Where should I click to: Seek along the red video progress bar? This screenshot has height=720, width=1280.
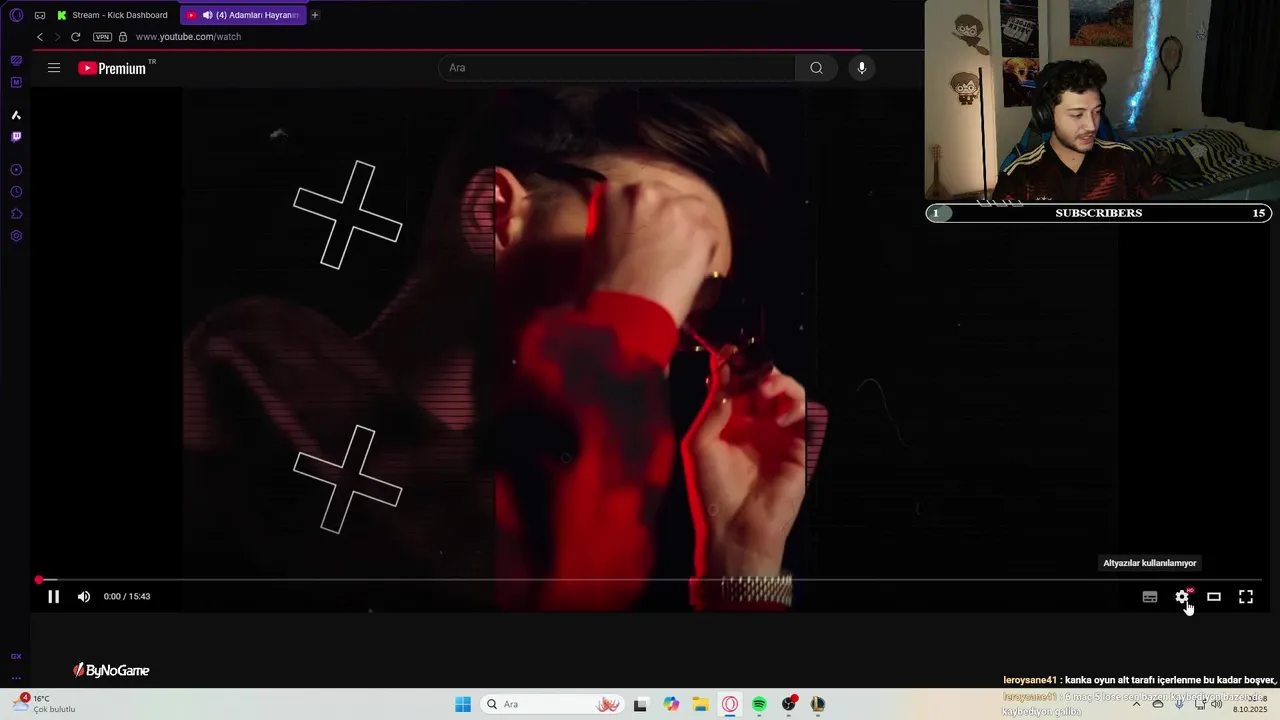(650, 580)
